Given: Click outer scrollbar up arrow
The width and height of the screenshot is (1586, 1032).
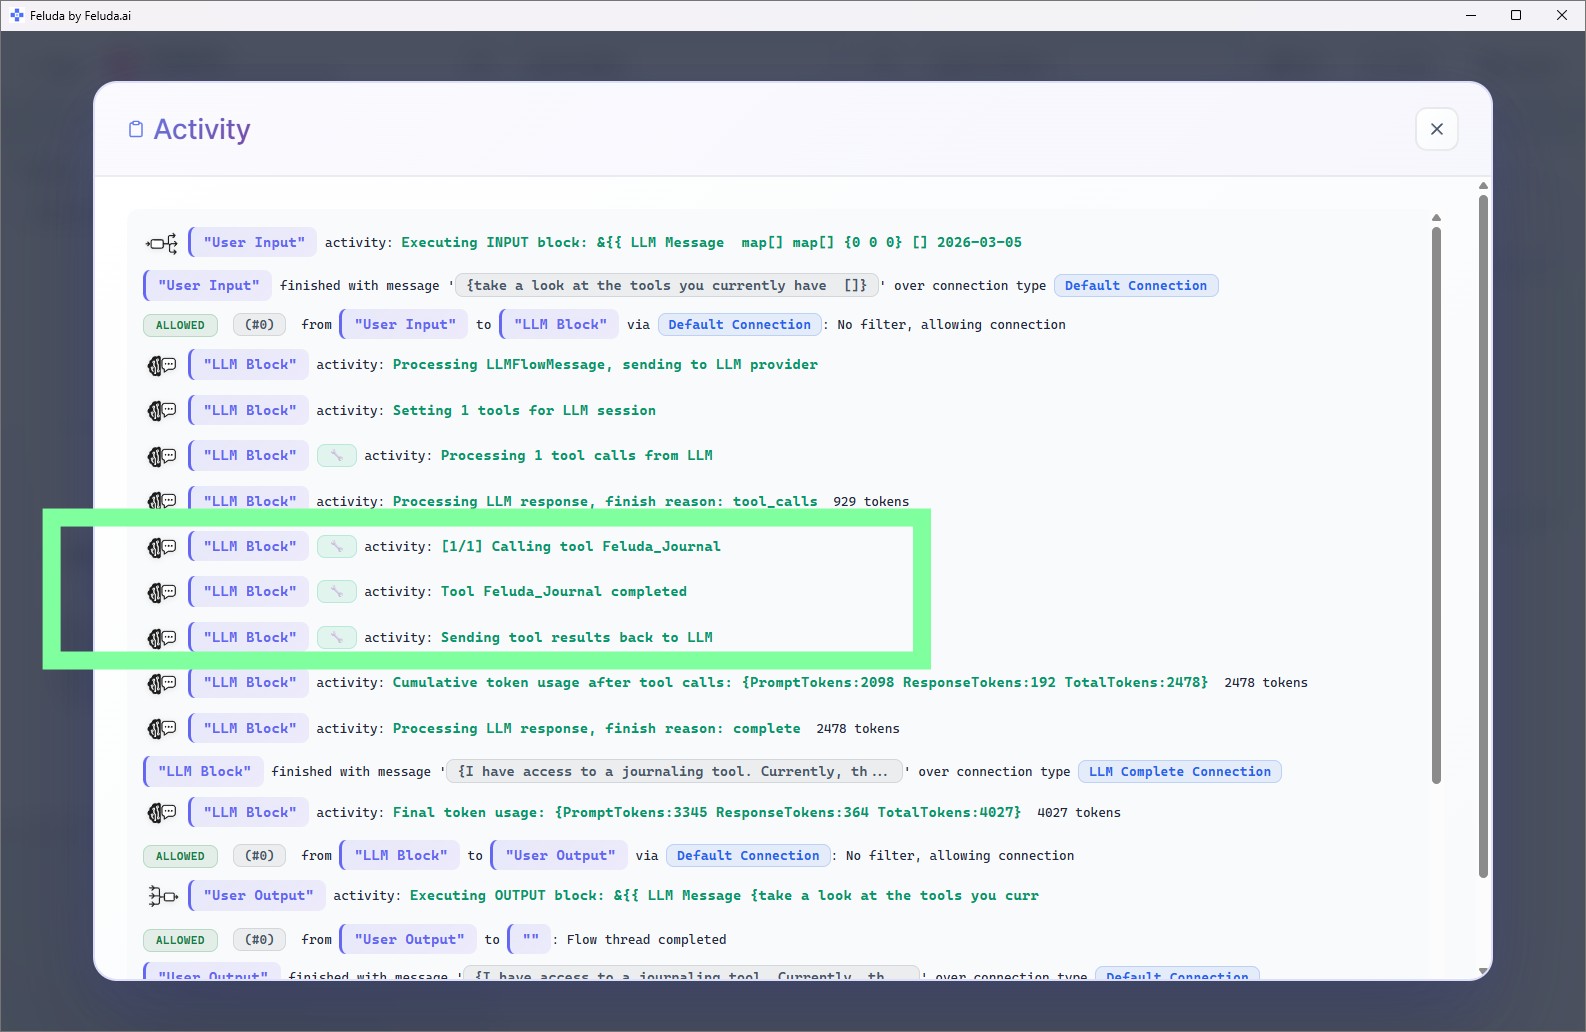Looking at the screenshot, I should (x=1483, y=186).
